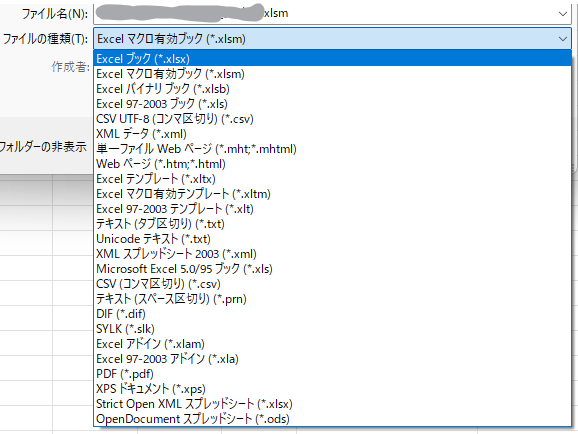Image resolution: width=578 pixels, height=434 pixels.
Task: Select テキスト (スペース区切り) (*.prn)
Action: [x=332, y=299]
